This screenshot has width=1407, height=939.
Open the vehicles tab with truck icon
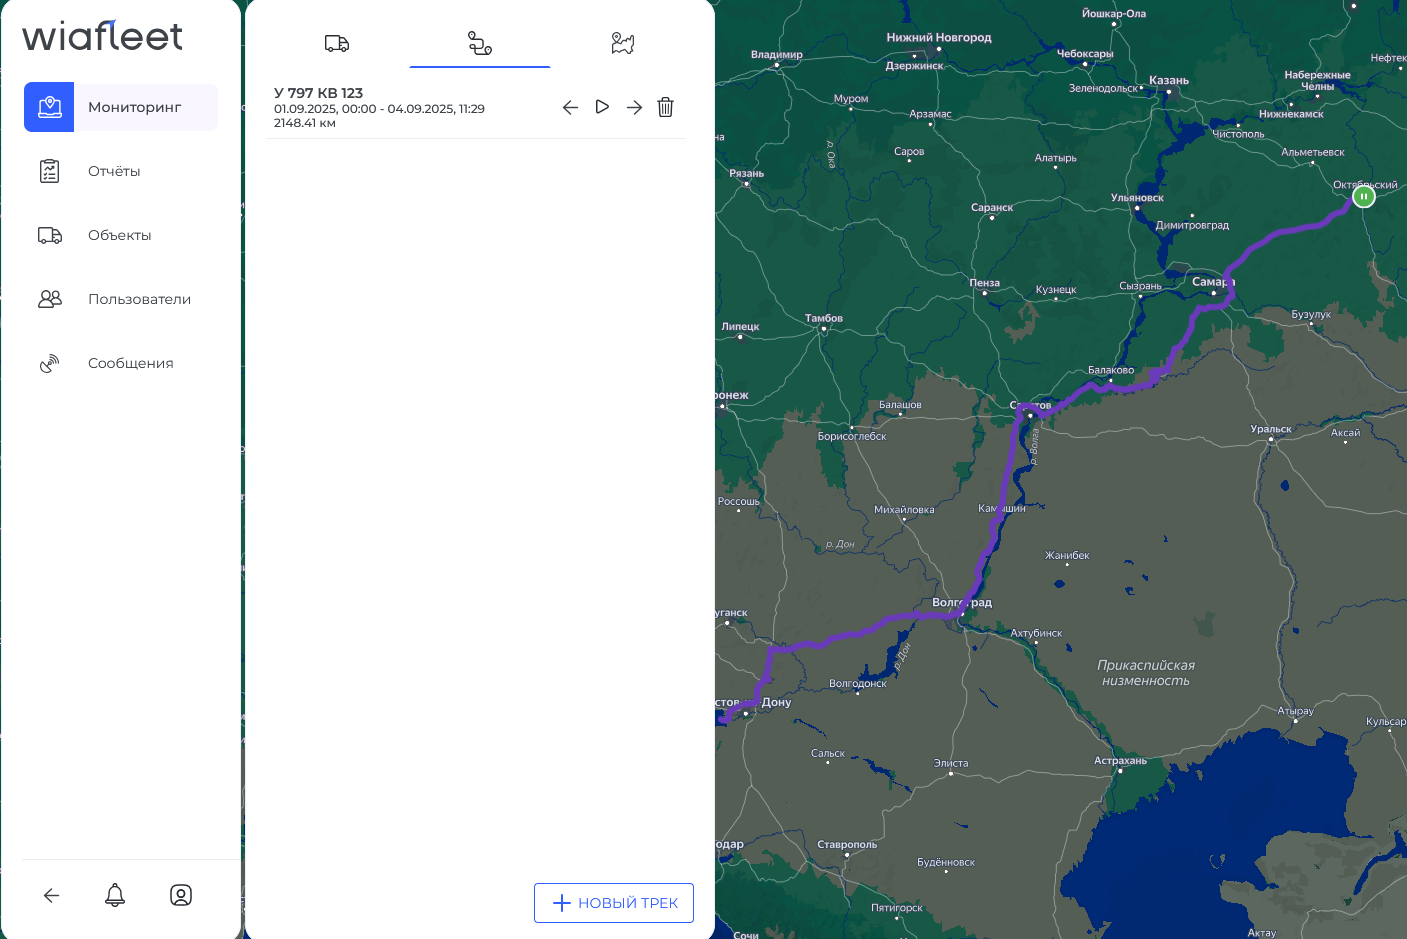point(337,43)
